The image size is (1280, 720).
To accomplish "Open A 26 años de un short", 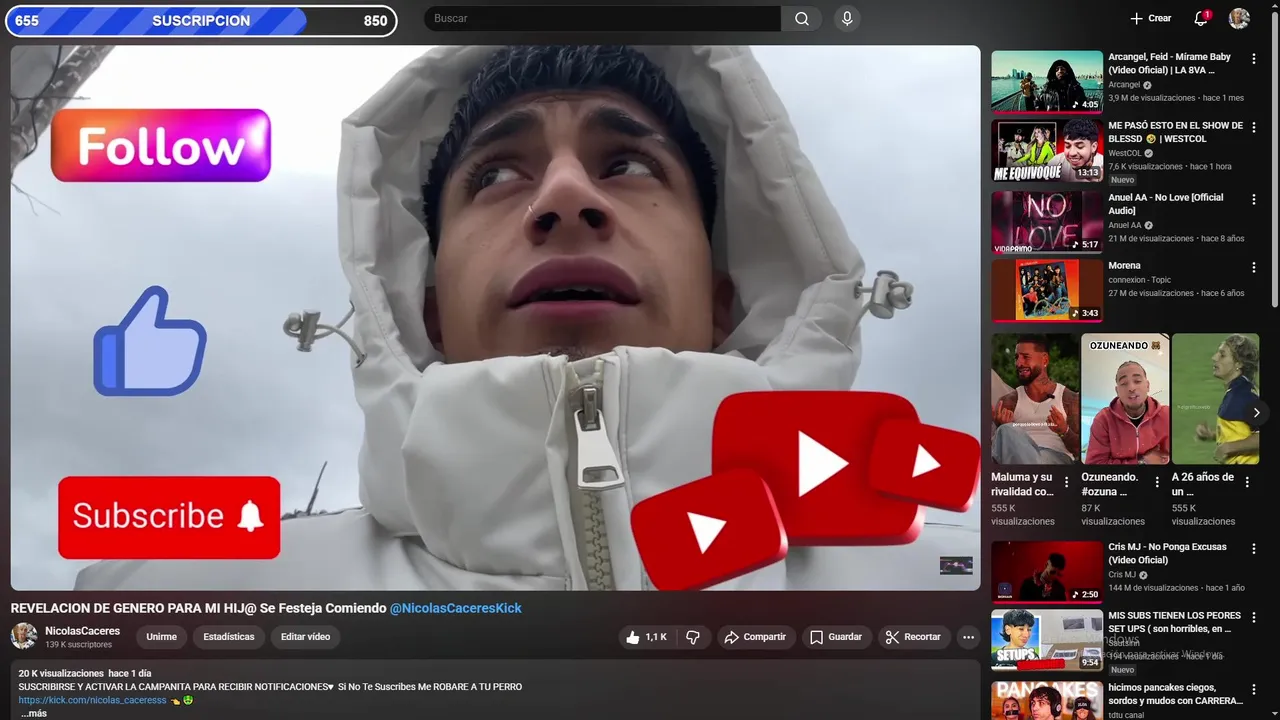I will point(1215,399).
